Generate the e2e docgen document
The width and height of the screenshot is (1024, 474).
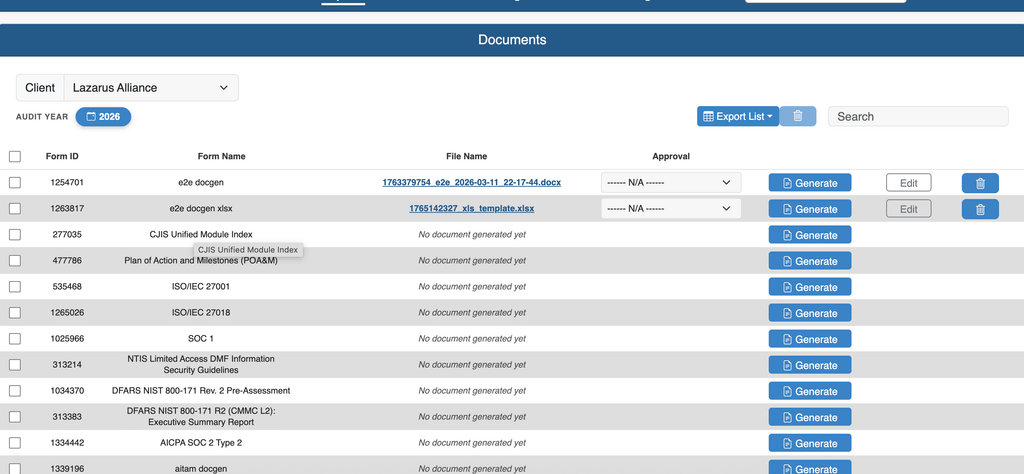pyautogui.click(x=810, y=183)
